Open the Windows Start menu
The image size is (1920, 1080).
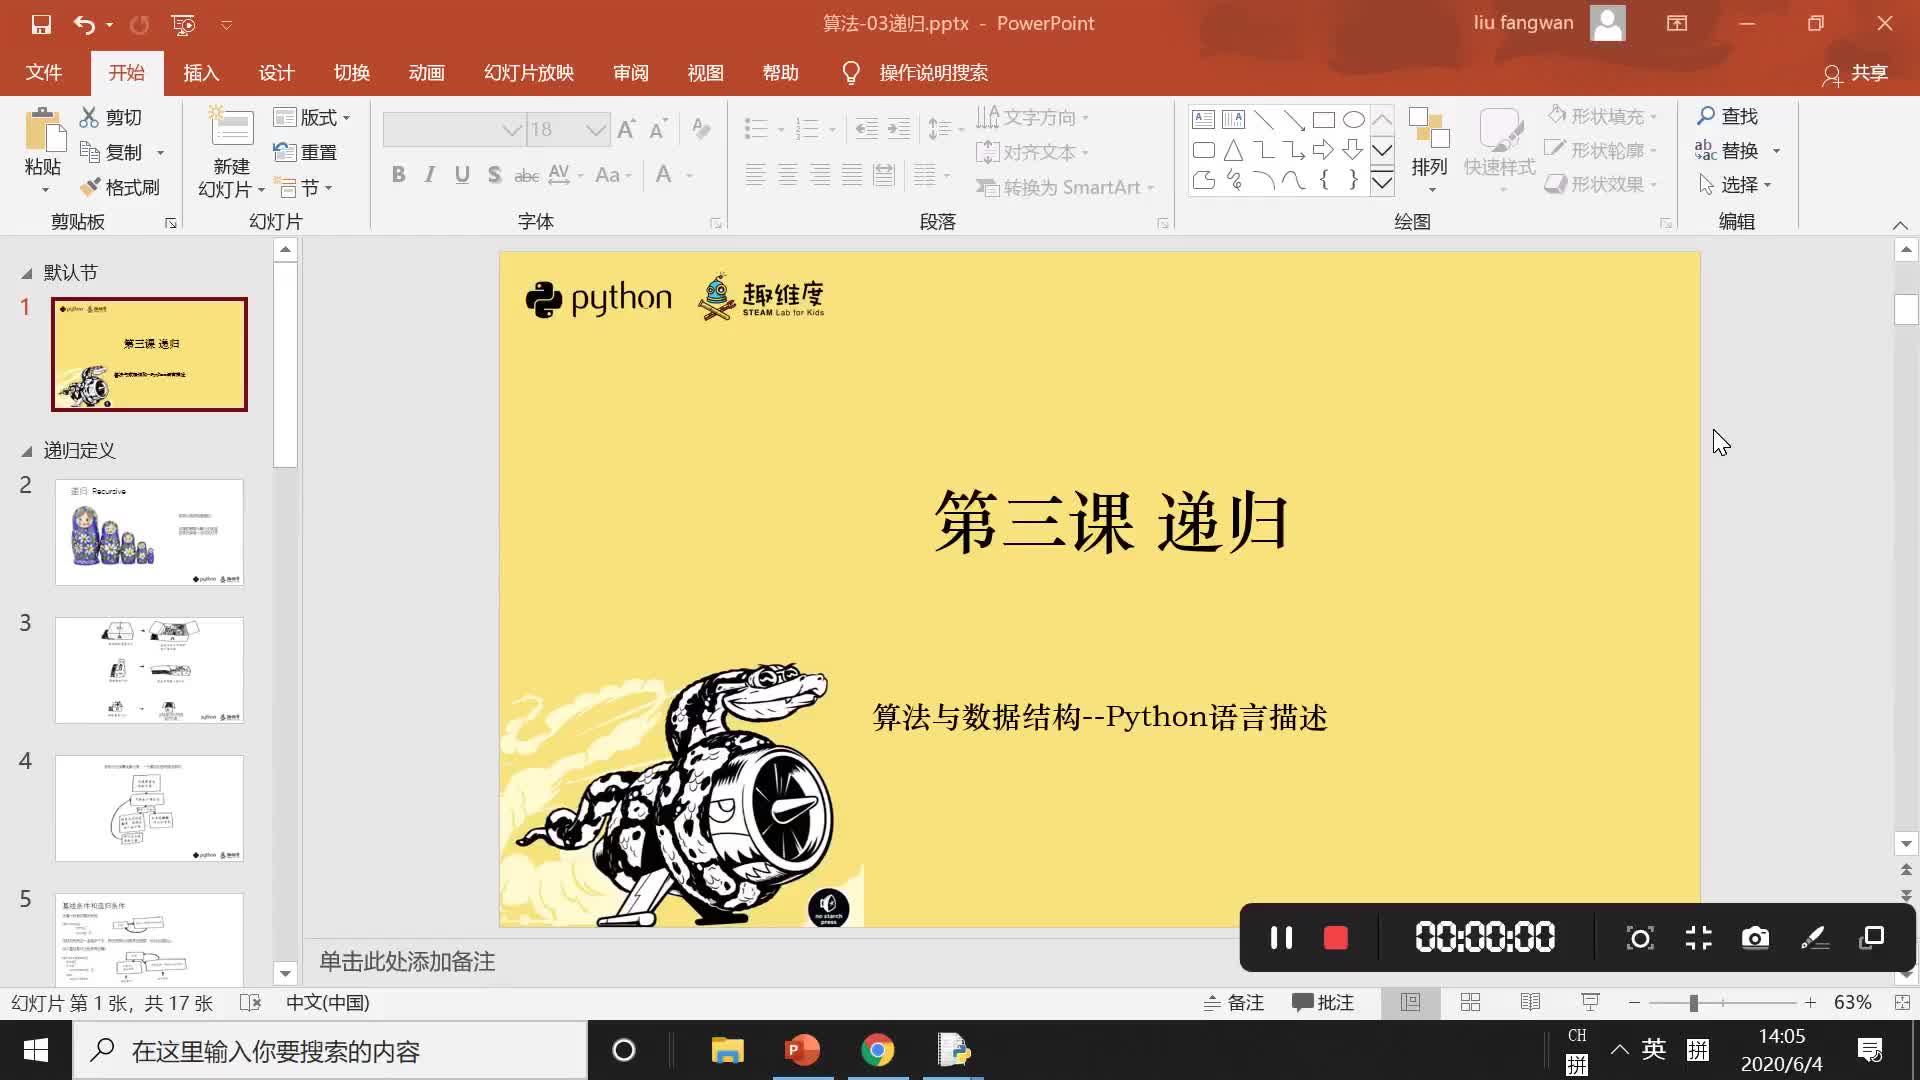(36, 1050)
